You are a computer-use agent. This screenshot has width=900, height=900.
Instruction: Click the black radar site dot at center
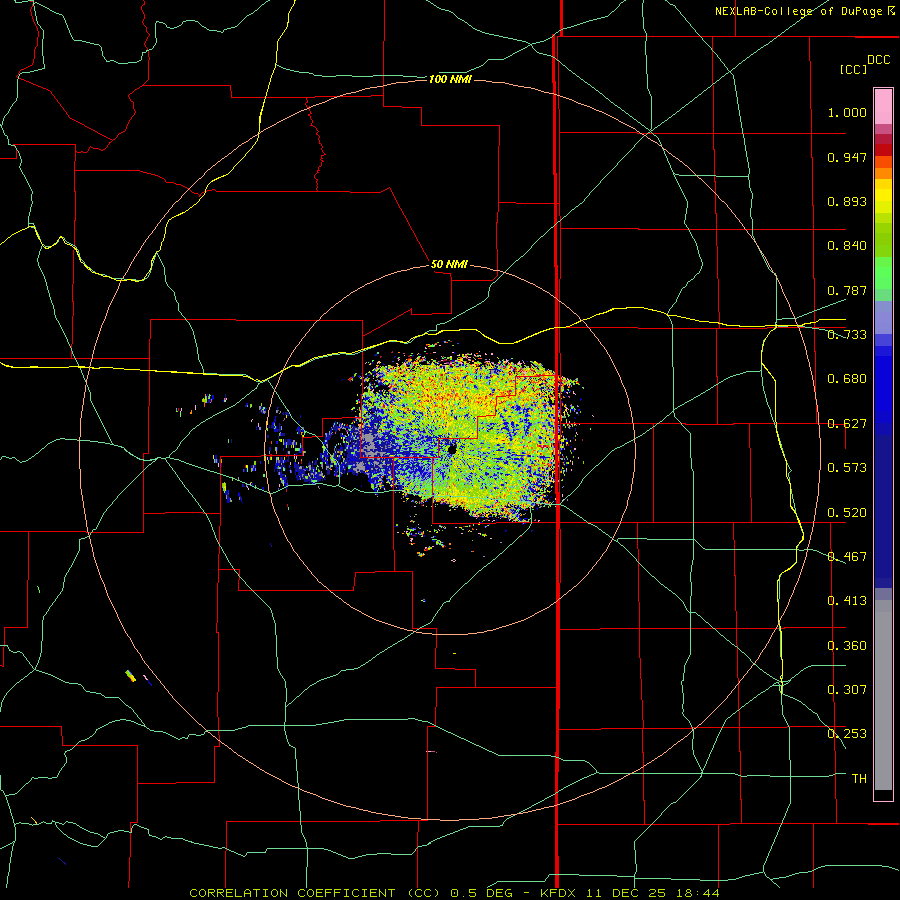point(452,449)
